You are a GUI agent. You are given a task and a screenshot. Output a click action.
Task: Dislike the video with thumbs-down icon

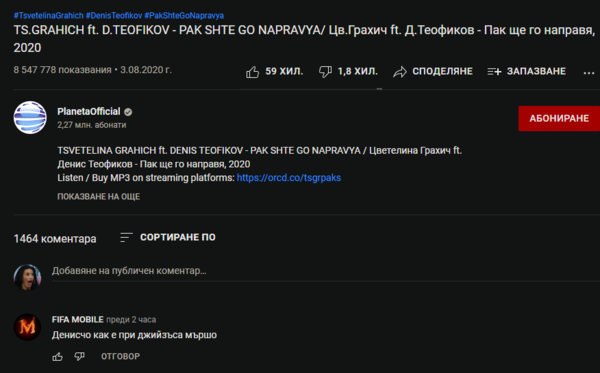tap(325, 72)
